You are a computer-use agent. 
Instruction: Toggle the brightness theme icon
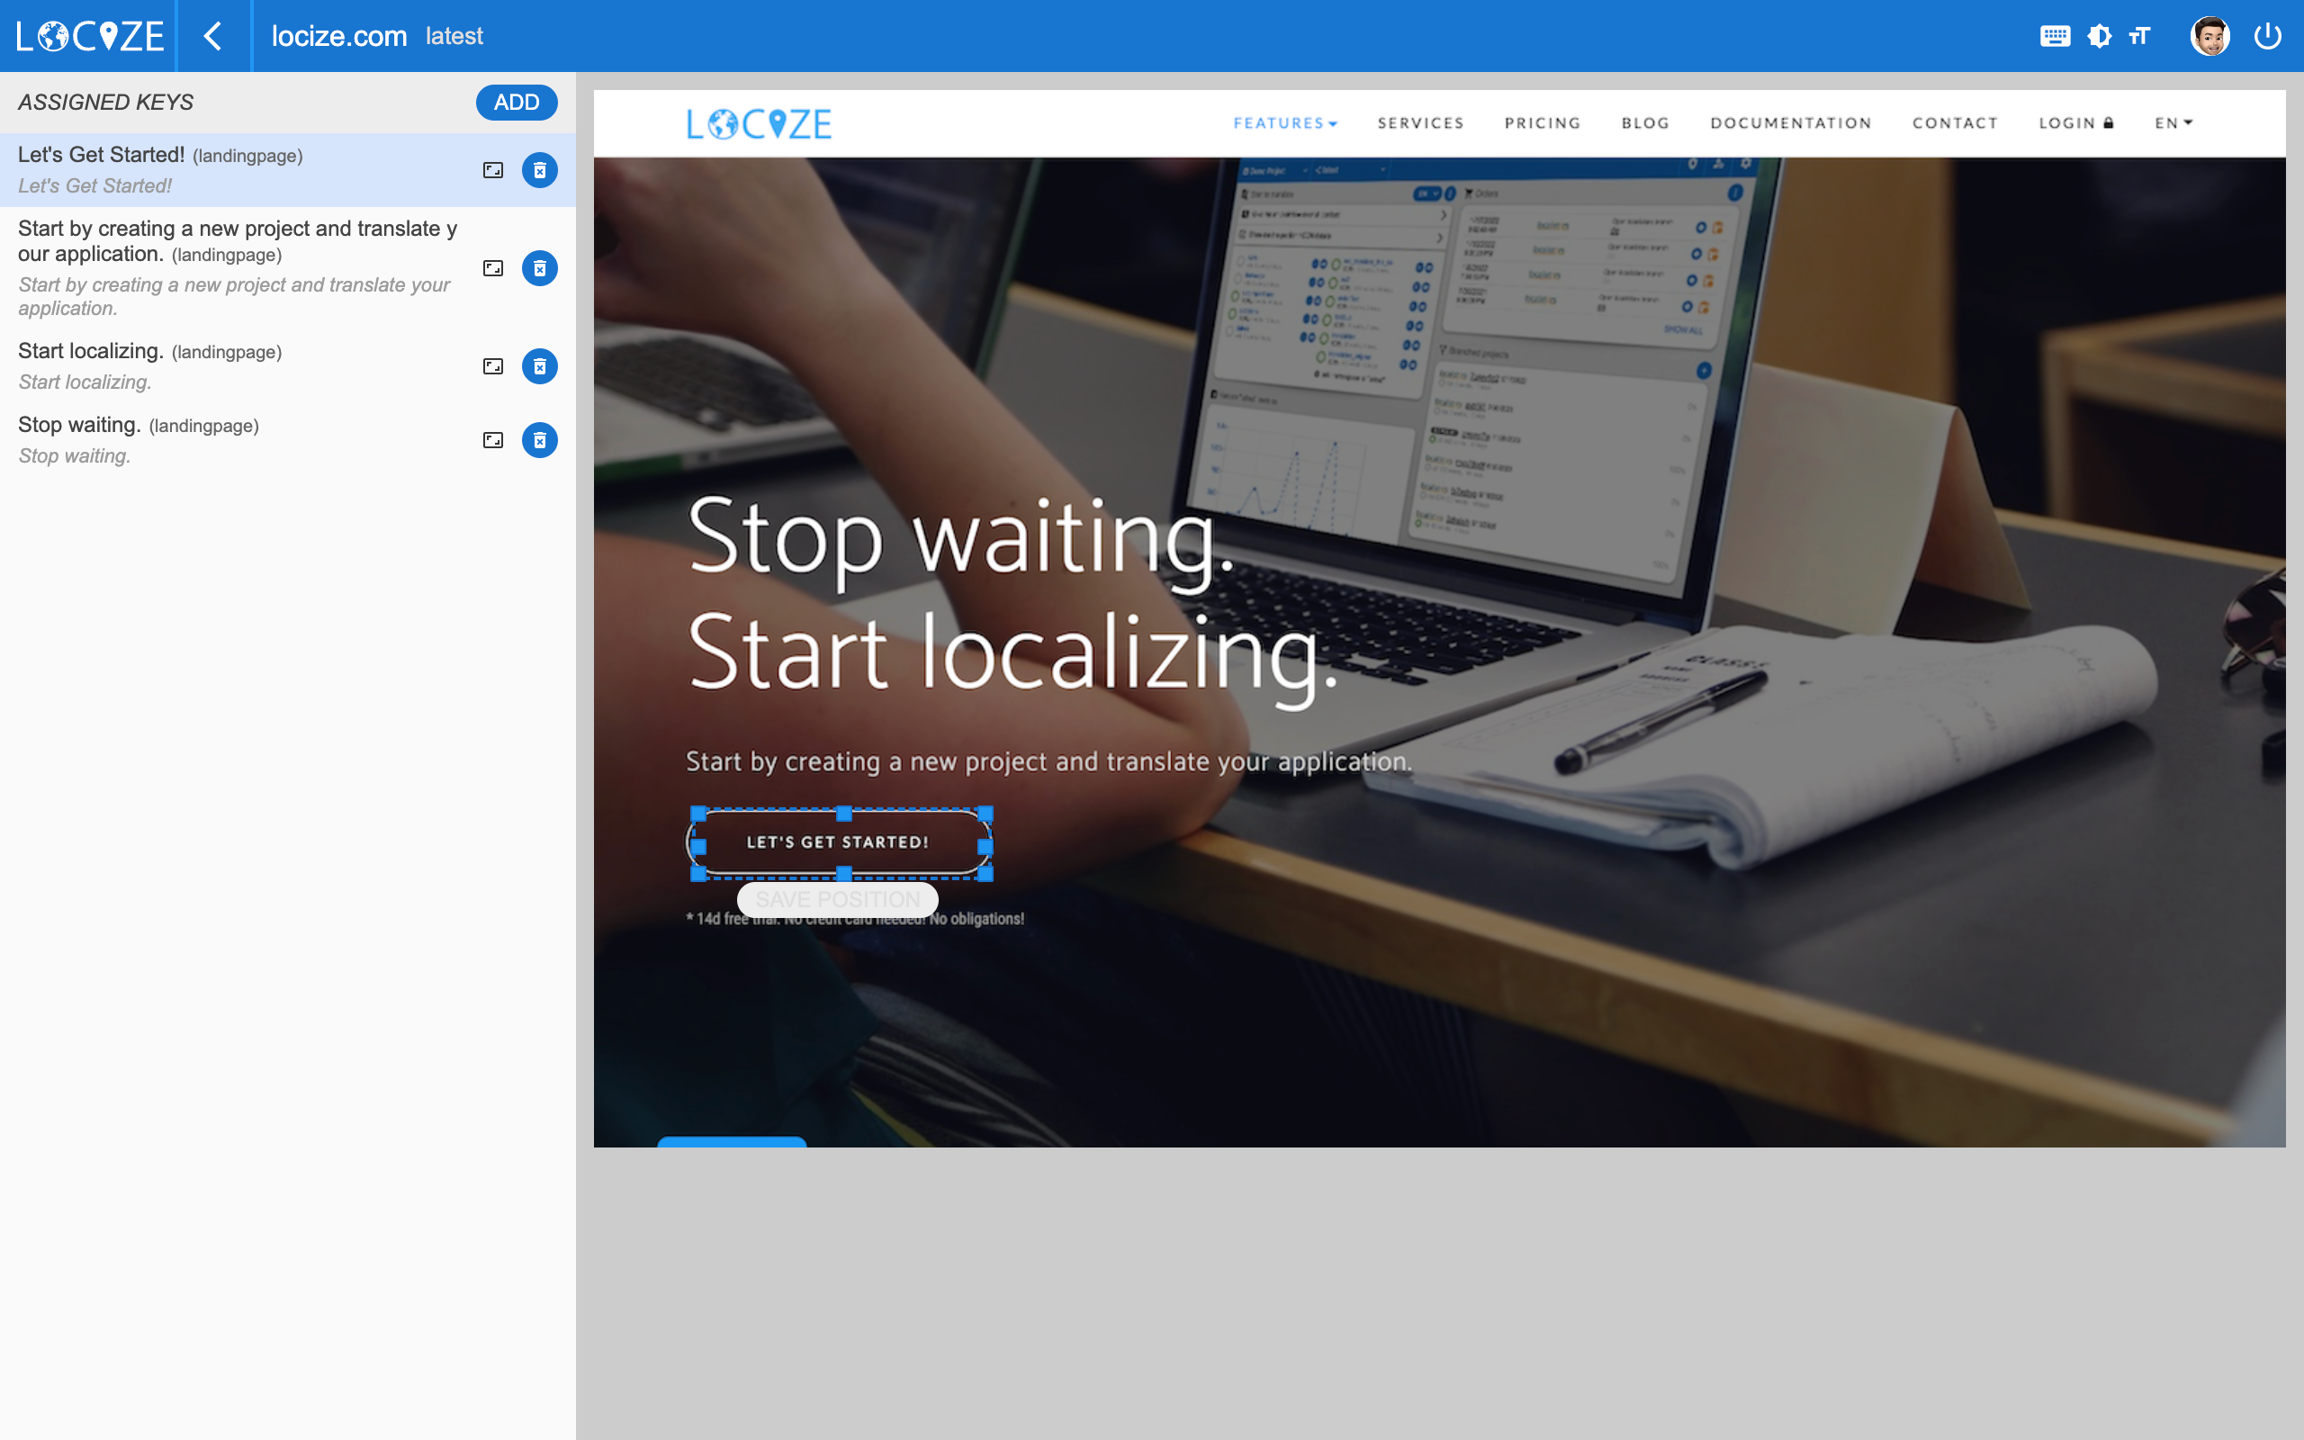(2099, 36)
